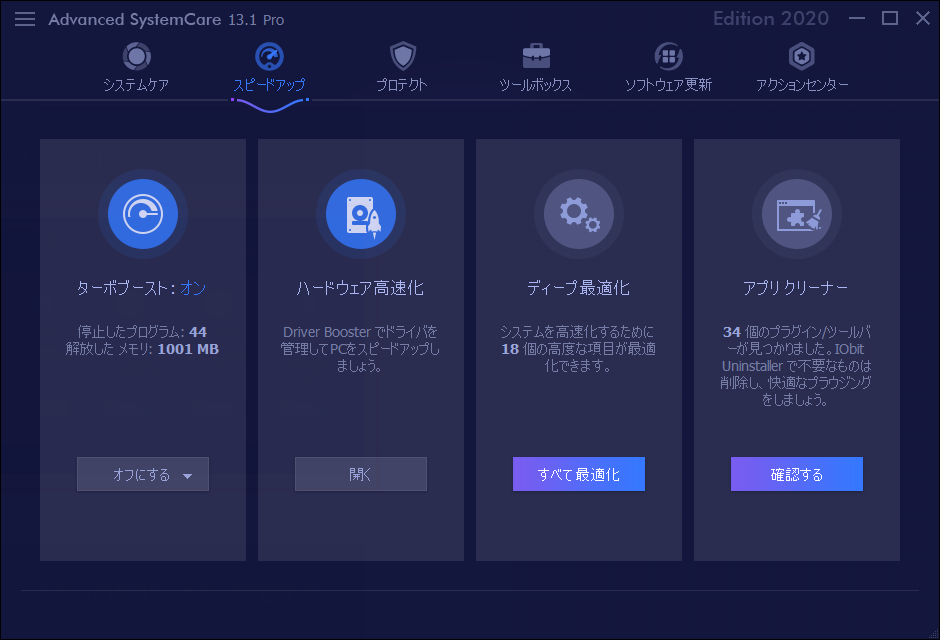The width and height of the screenshot is (940, 640).
Task: Switch to アクションセンター tab label
Action: [x=802, y=85]
